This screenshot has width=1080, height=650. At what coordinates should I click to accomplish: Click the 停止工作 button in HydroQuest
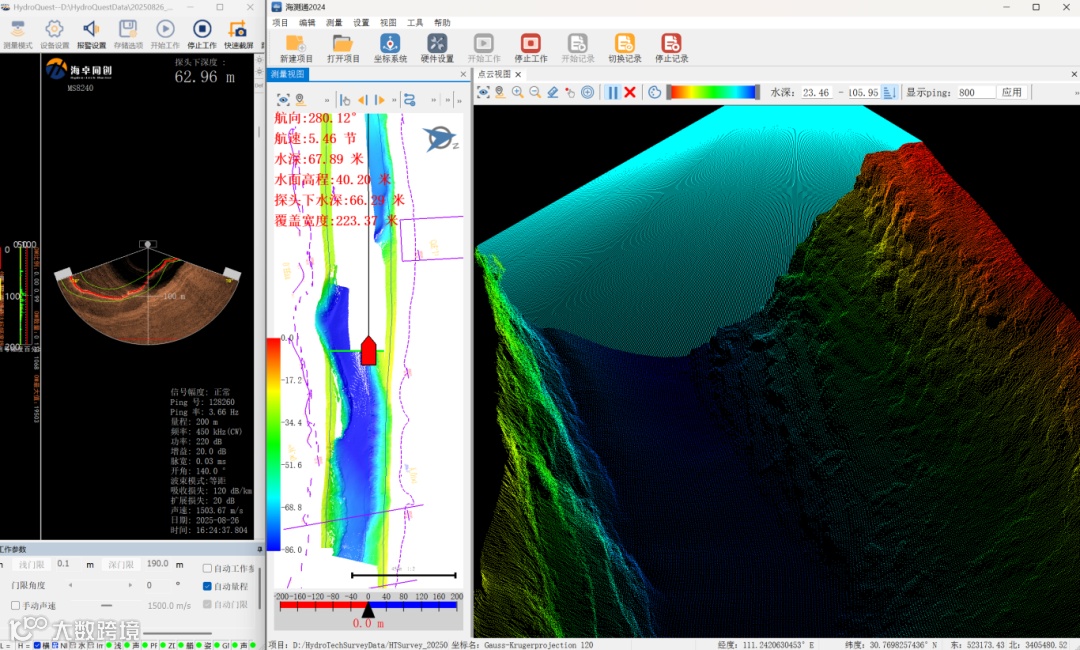(202, 30)
